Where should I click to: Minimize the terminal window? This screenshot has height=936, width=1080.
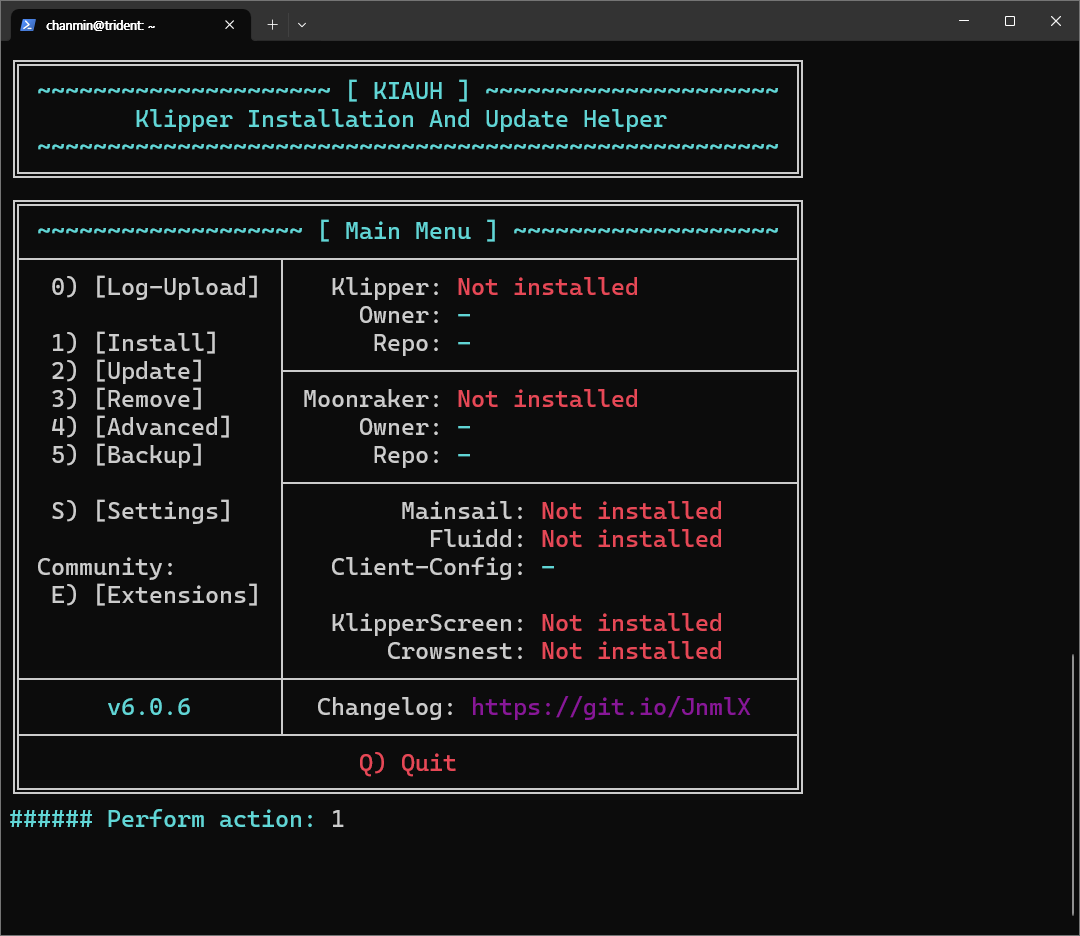click(x=964, y=21)
